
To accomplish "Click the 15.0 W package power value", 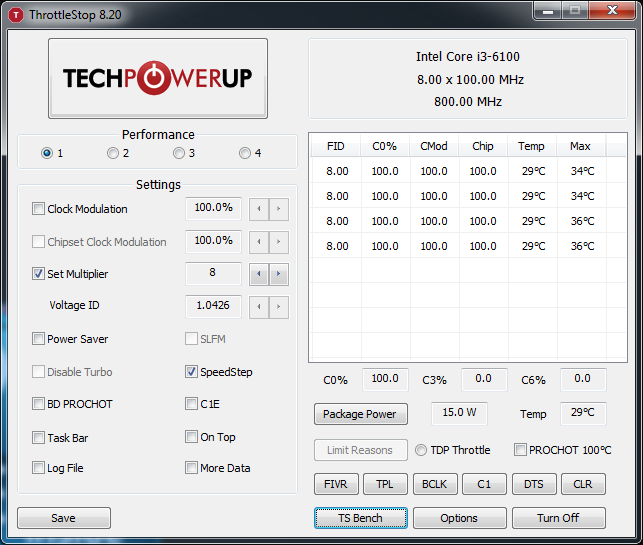I will click(459, 413).
